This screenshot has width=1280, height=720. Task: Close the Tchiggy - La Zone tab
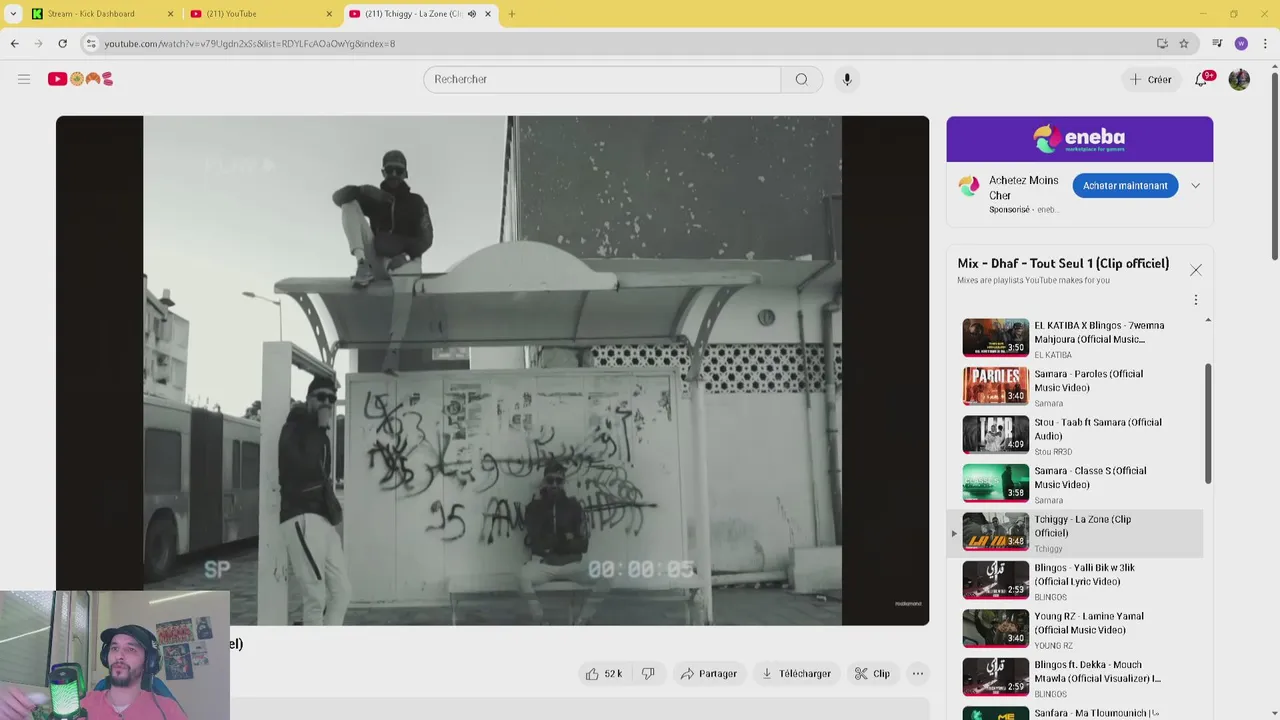tap(488, 14)
